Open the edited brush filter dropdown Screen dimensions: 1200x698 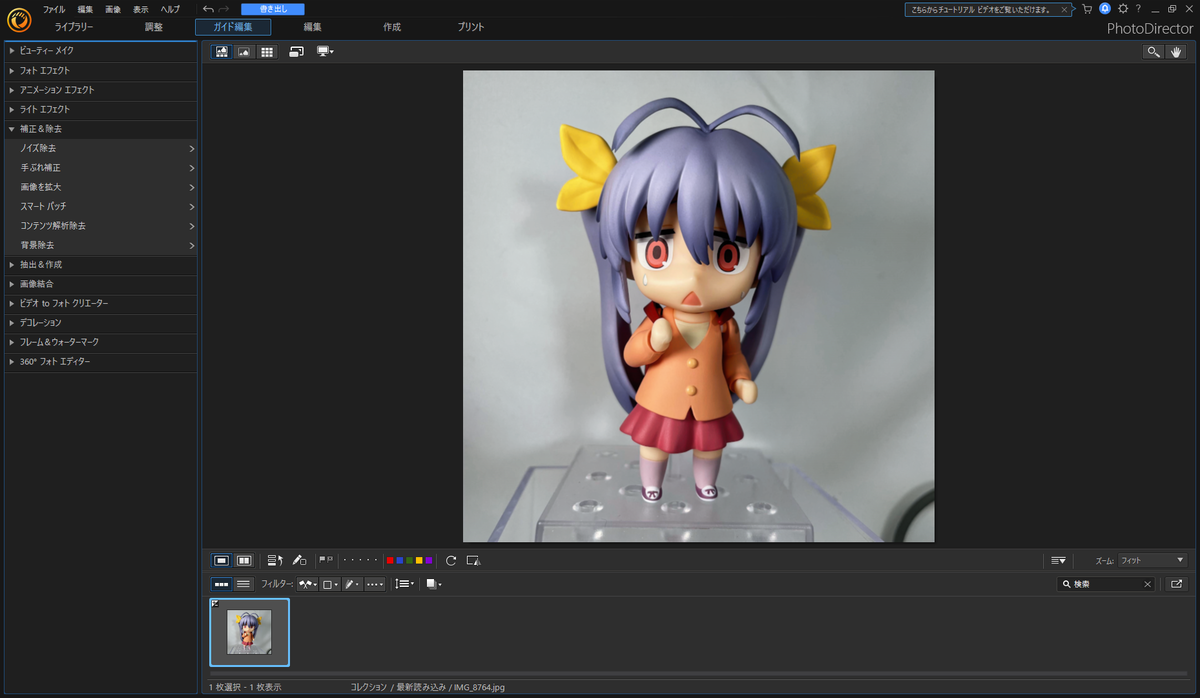coord(352,584)
